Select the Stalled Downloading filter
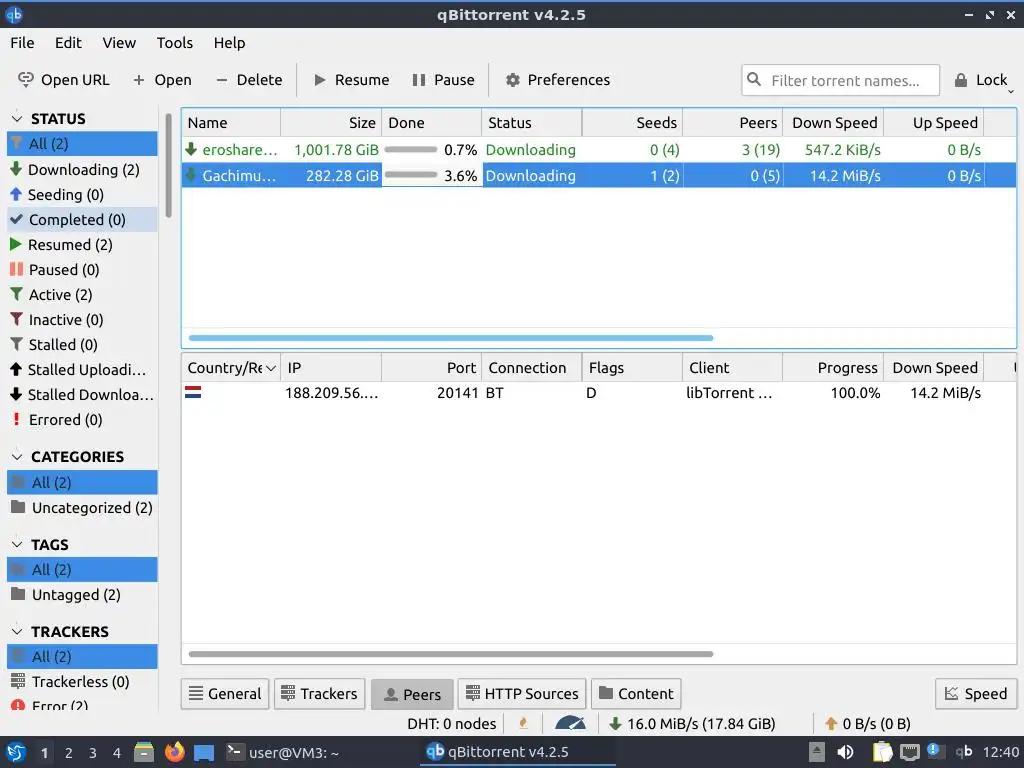This screenshot has height=768, width=1024. pos(82,394)
